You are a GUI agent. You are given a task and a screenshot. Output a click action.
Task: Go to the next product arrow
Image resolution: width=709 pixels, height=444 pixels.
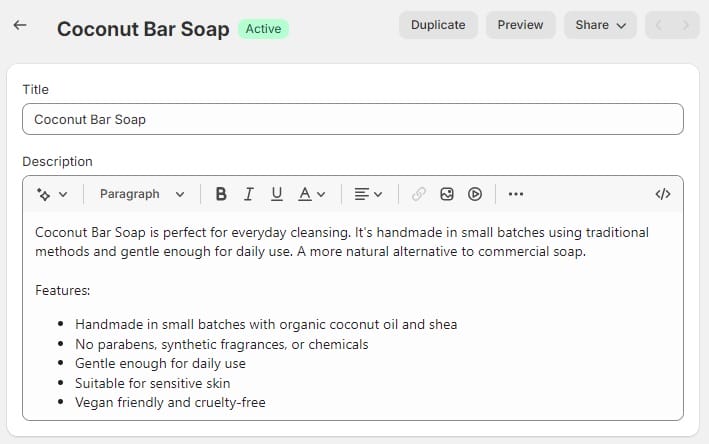686,25
